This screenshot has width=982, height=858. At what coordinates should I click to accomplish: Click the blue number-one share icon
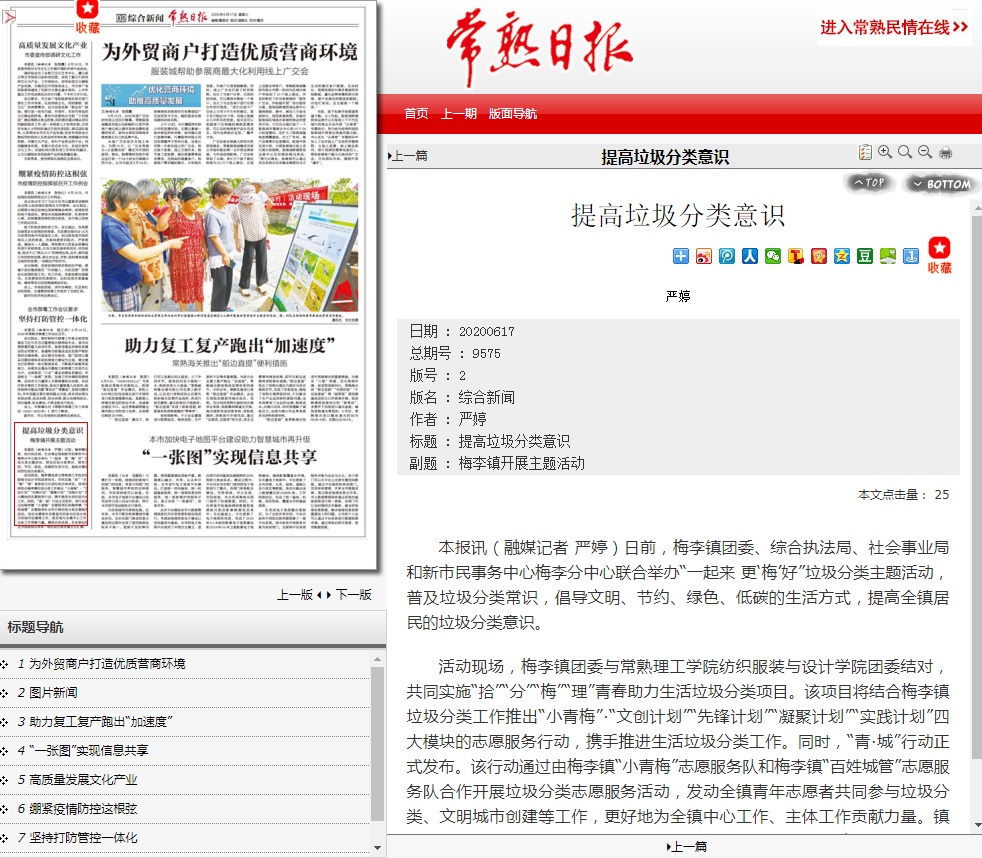[x=911, y=256]
